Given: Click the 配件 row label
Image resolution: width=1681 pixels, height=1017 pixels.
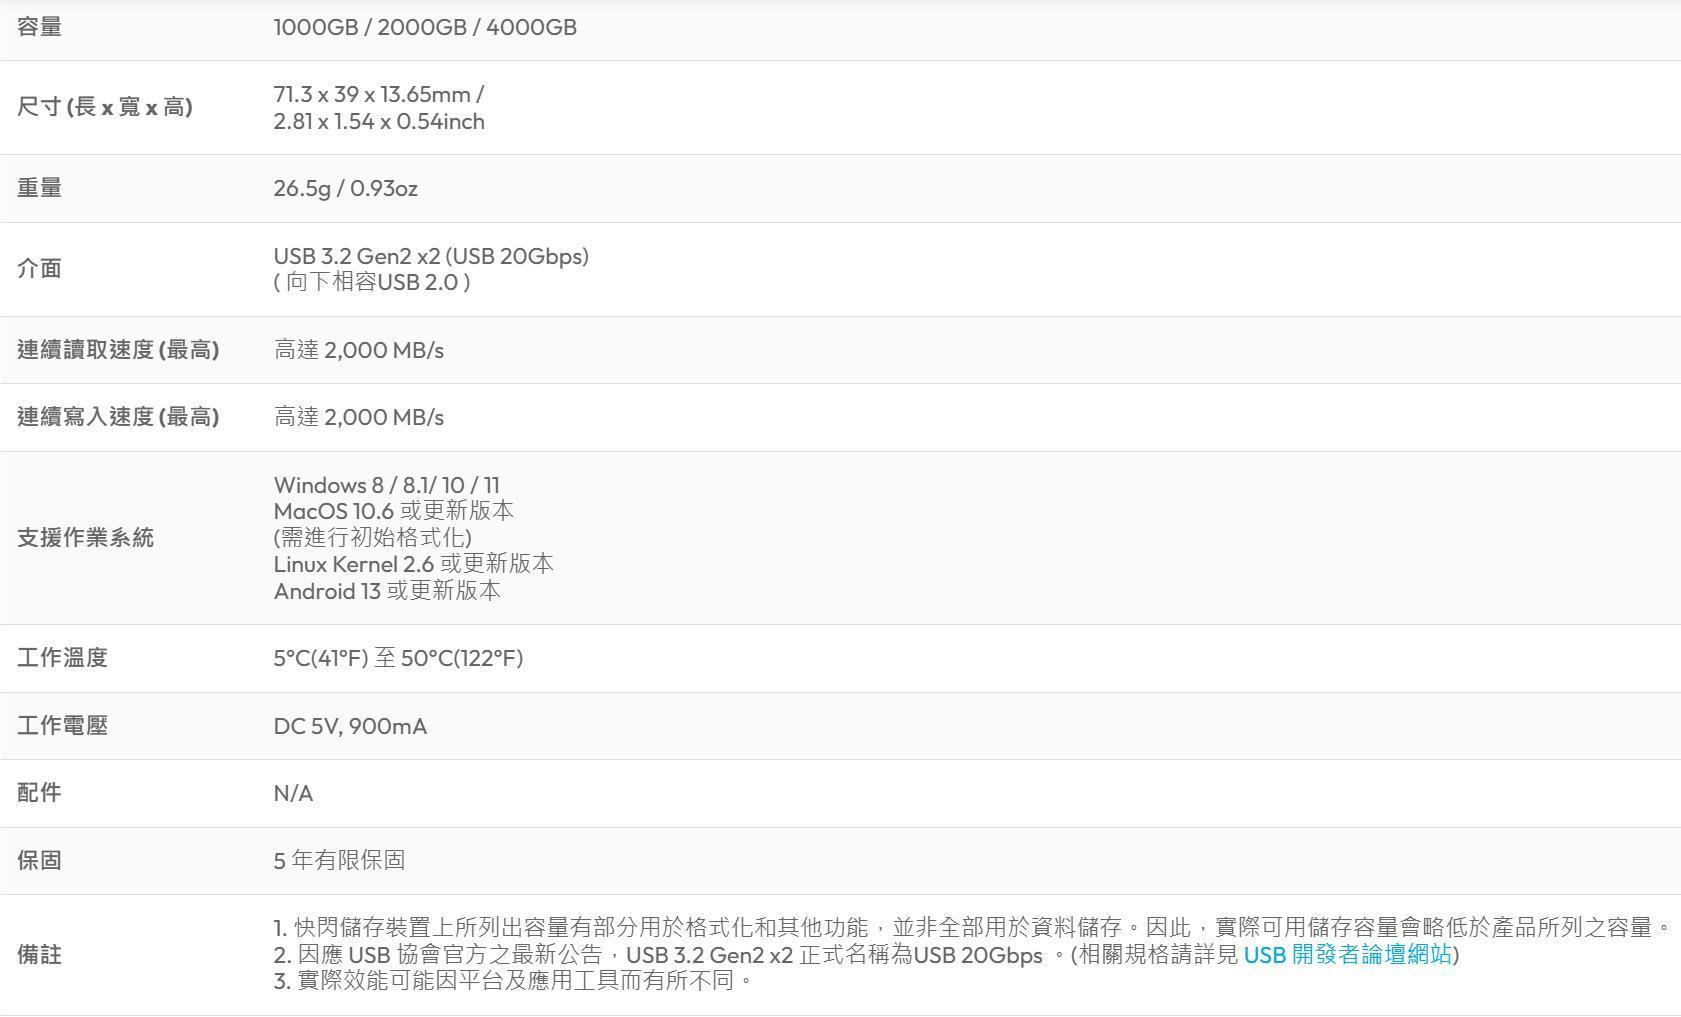Looking at the screenshot, I should [x=40, y=792].
